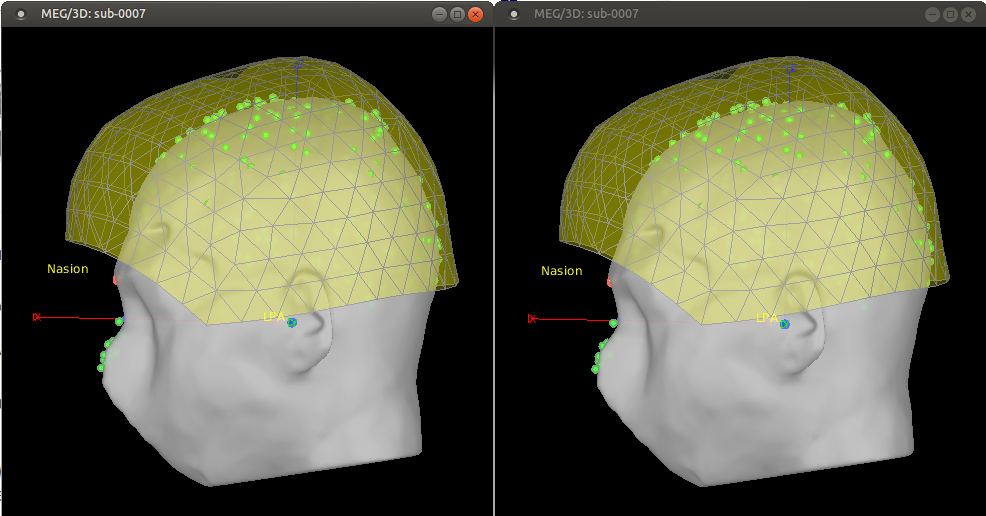Screen dimensions: 986x516
Task: Click the red X axis endpoint in left window
Action: [37, 317]
